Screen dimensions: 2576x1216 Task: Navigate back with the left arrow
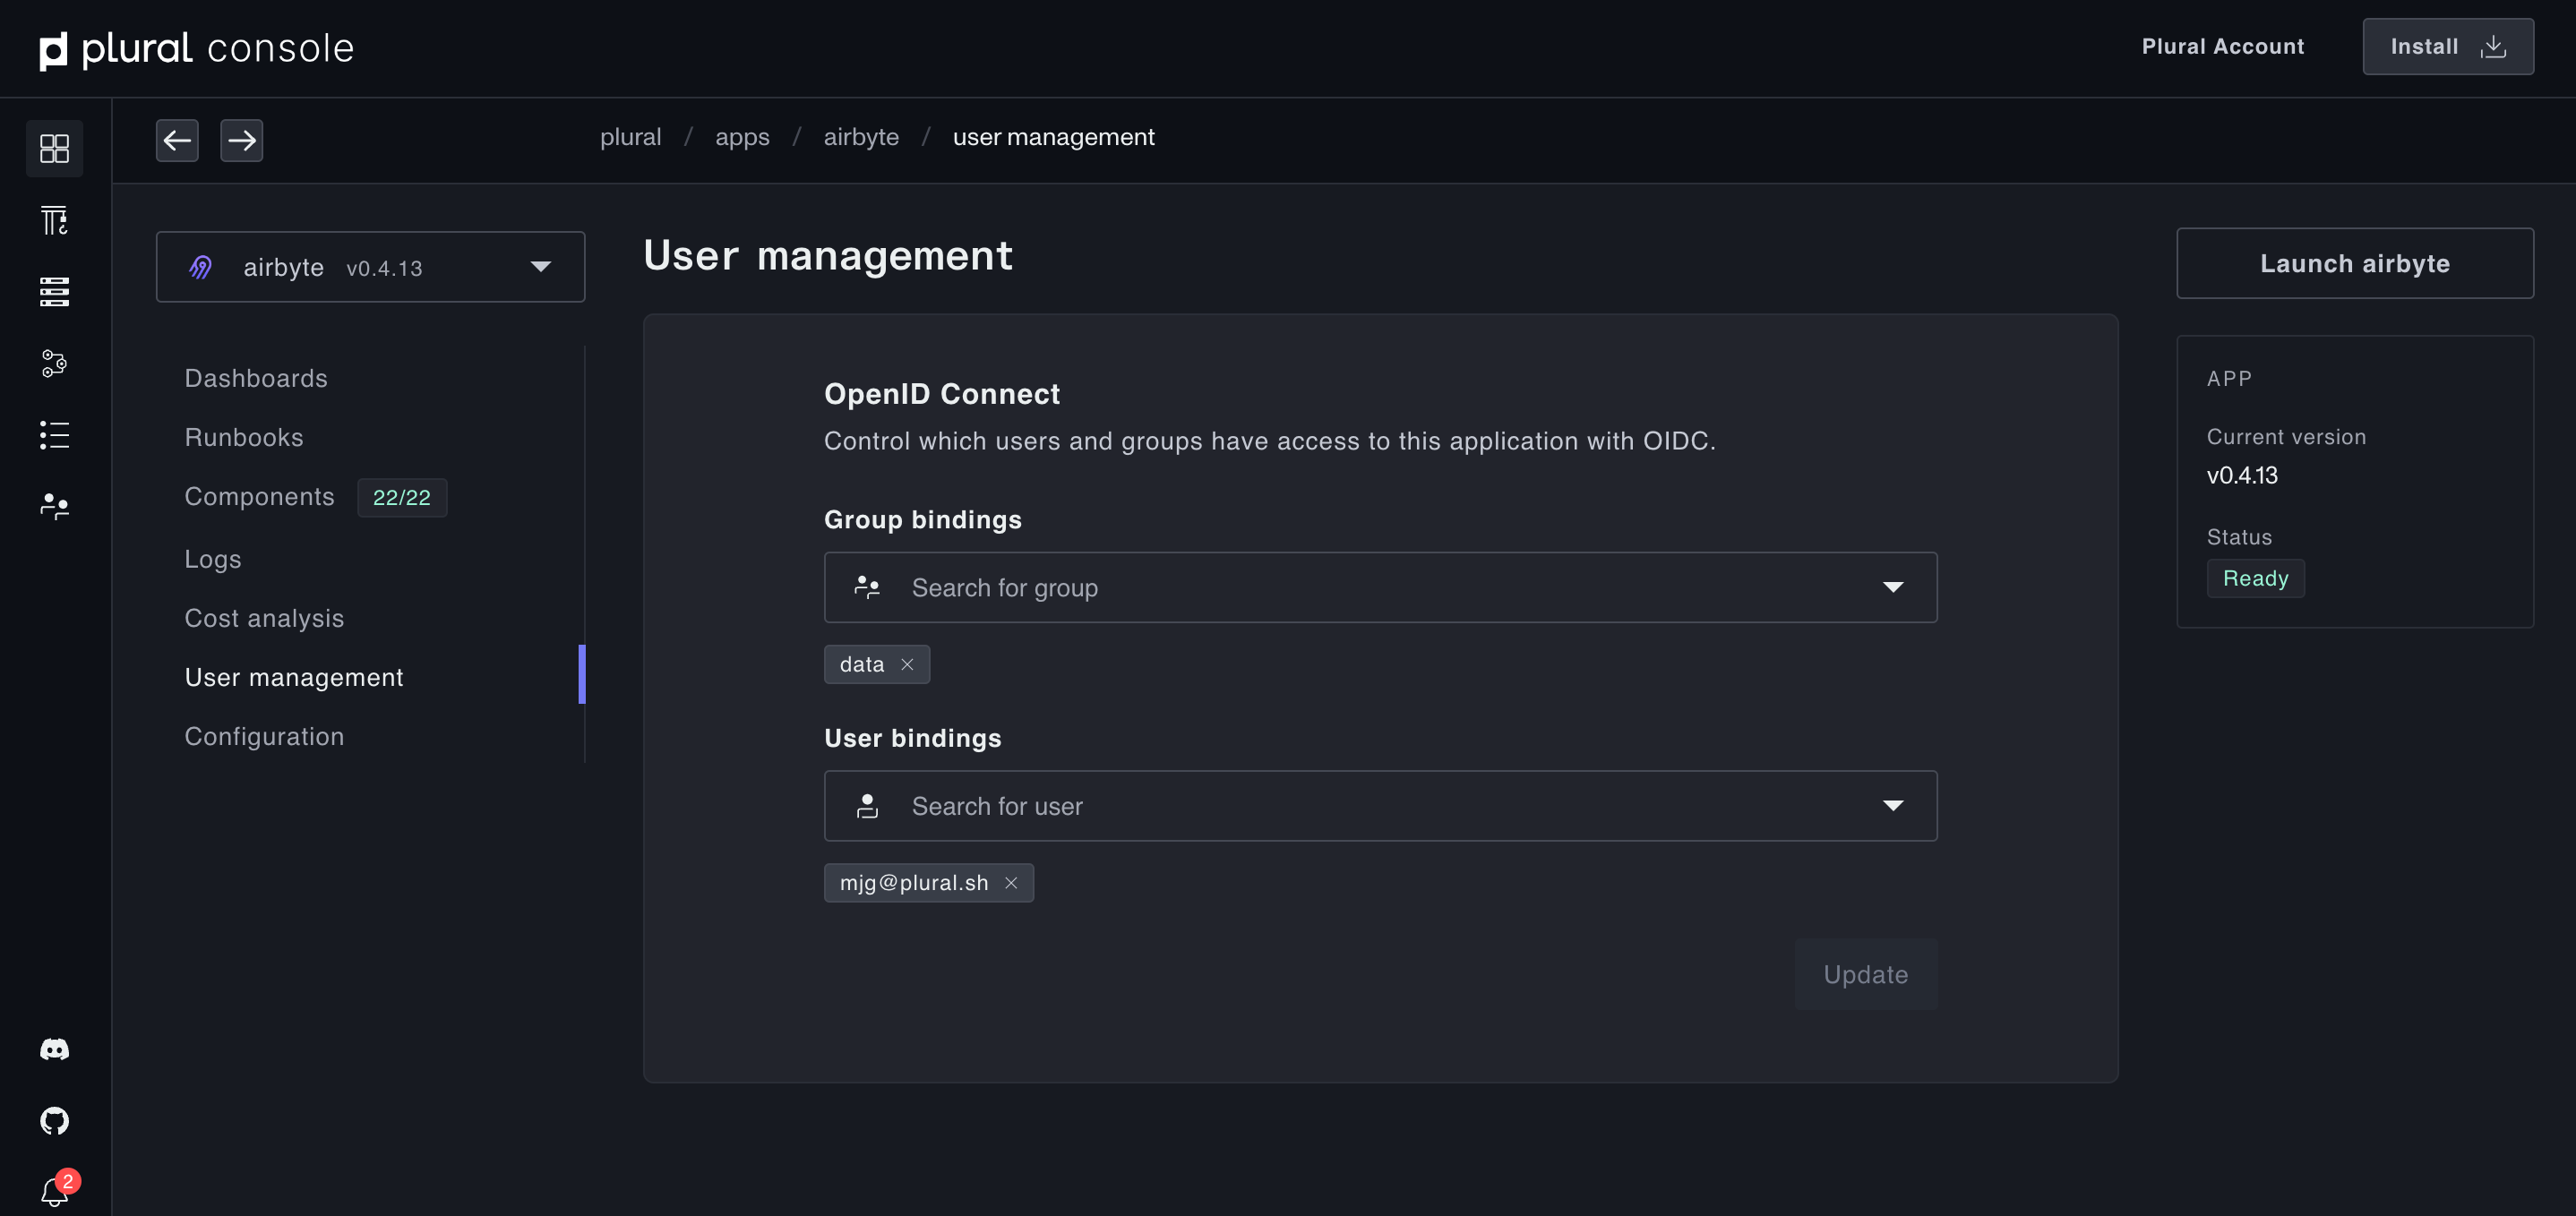[x=177, y=140]
